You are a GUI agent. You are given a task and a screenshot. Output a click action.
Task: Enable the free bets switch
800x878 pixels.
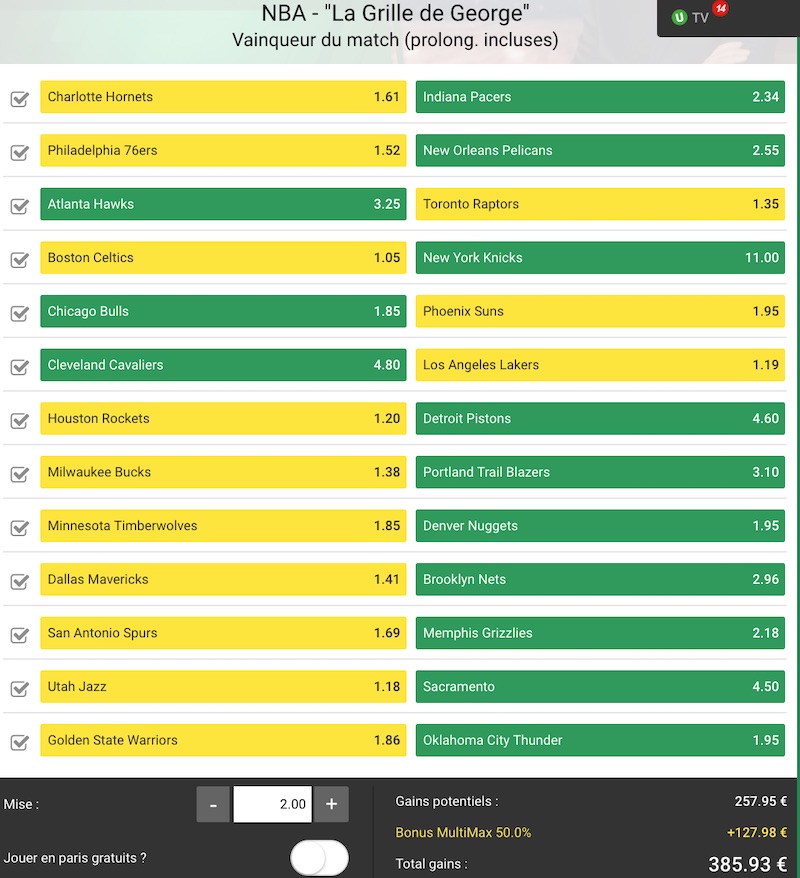click(319, 858)
